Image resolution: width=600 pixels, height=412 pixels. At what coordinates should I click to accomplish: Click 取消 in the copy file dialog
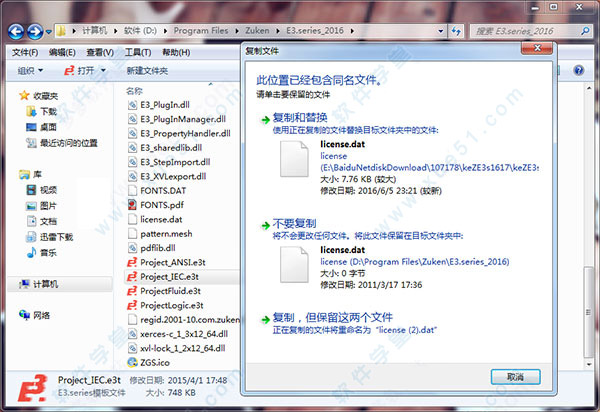coord(515,377)
